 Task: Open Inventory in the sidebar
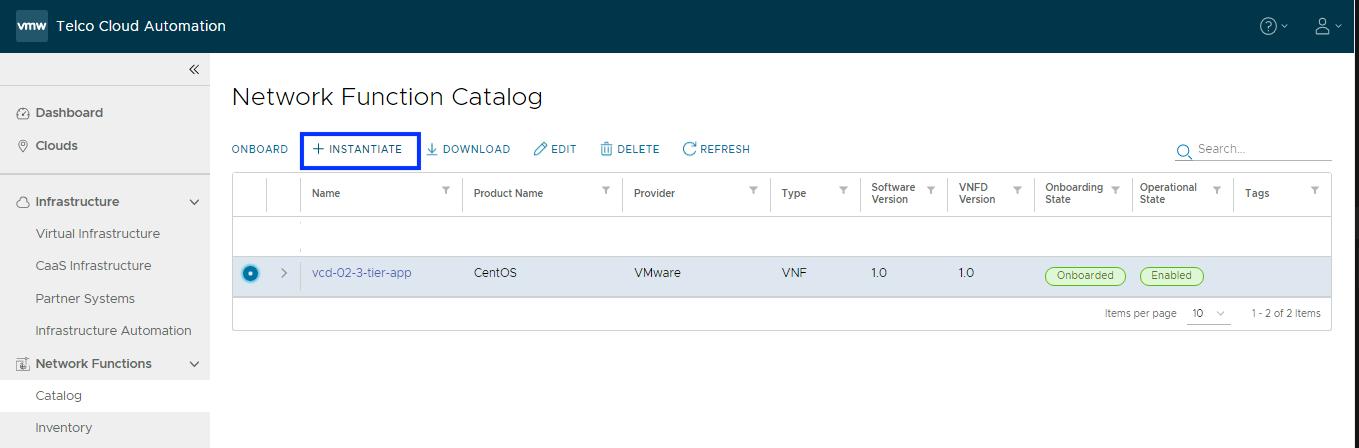64,428
